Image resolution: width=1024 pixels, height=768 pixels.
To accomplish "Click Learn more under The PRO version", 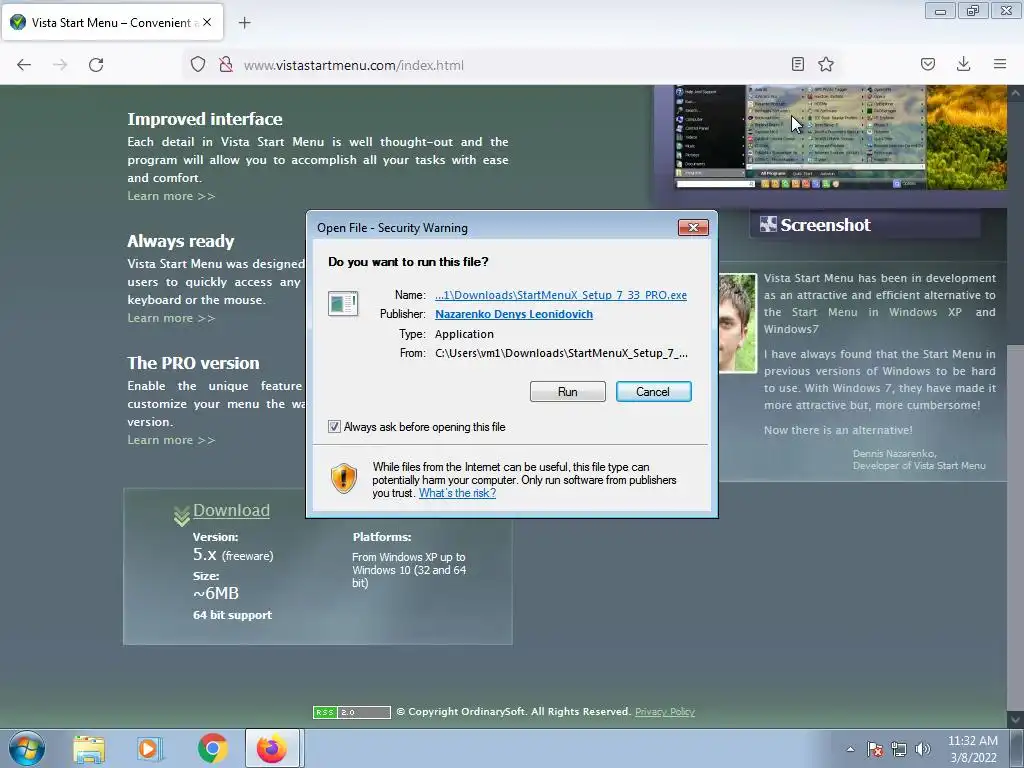I will pos(171,440).
